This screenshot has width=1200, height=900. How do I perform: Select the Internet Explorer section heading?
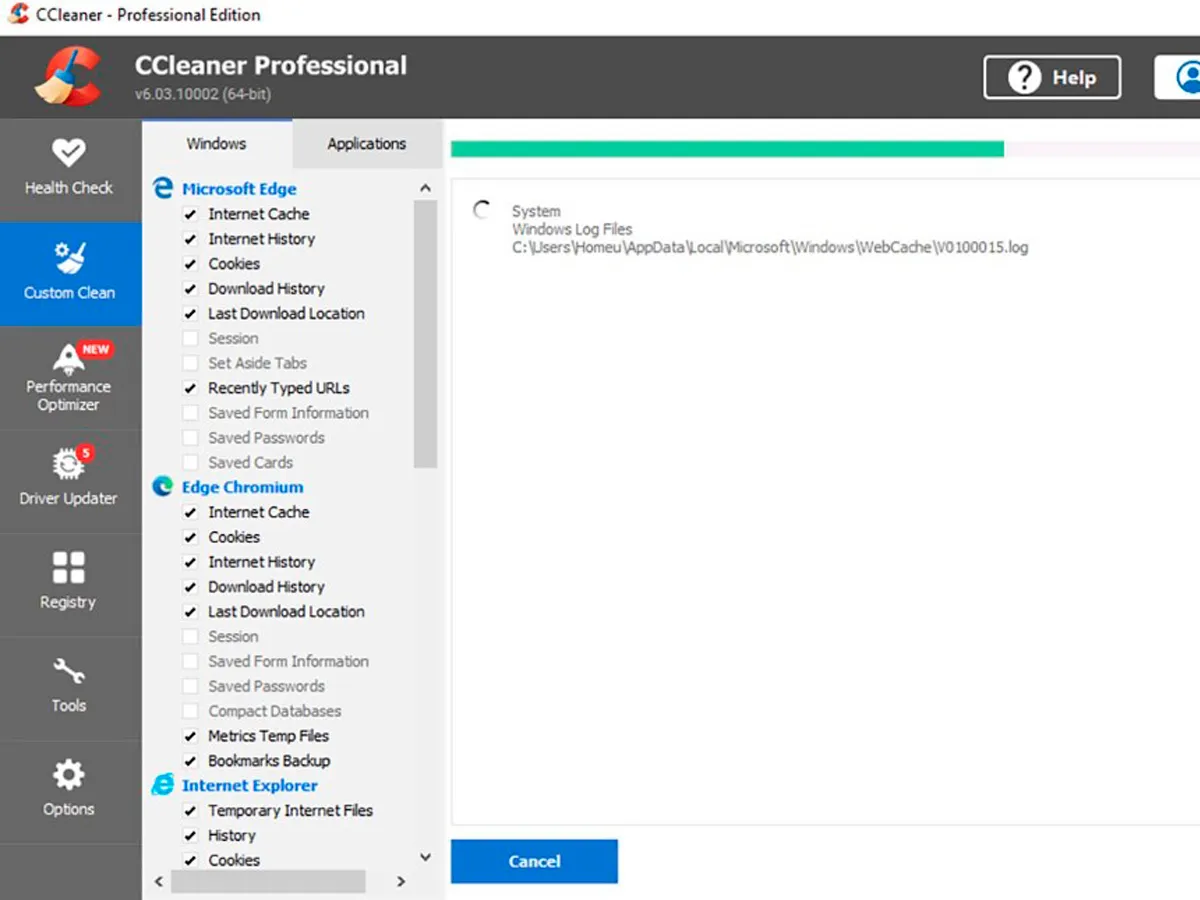[x=250, y=786]
